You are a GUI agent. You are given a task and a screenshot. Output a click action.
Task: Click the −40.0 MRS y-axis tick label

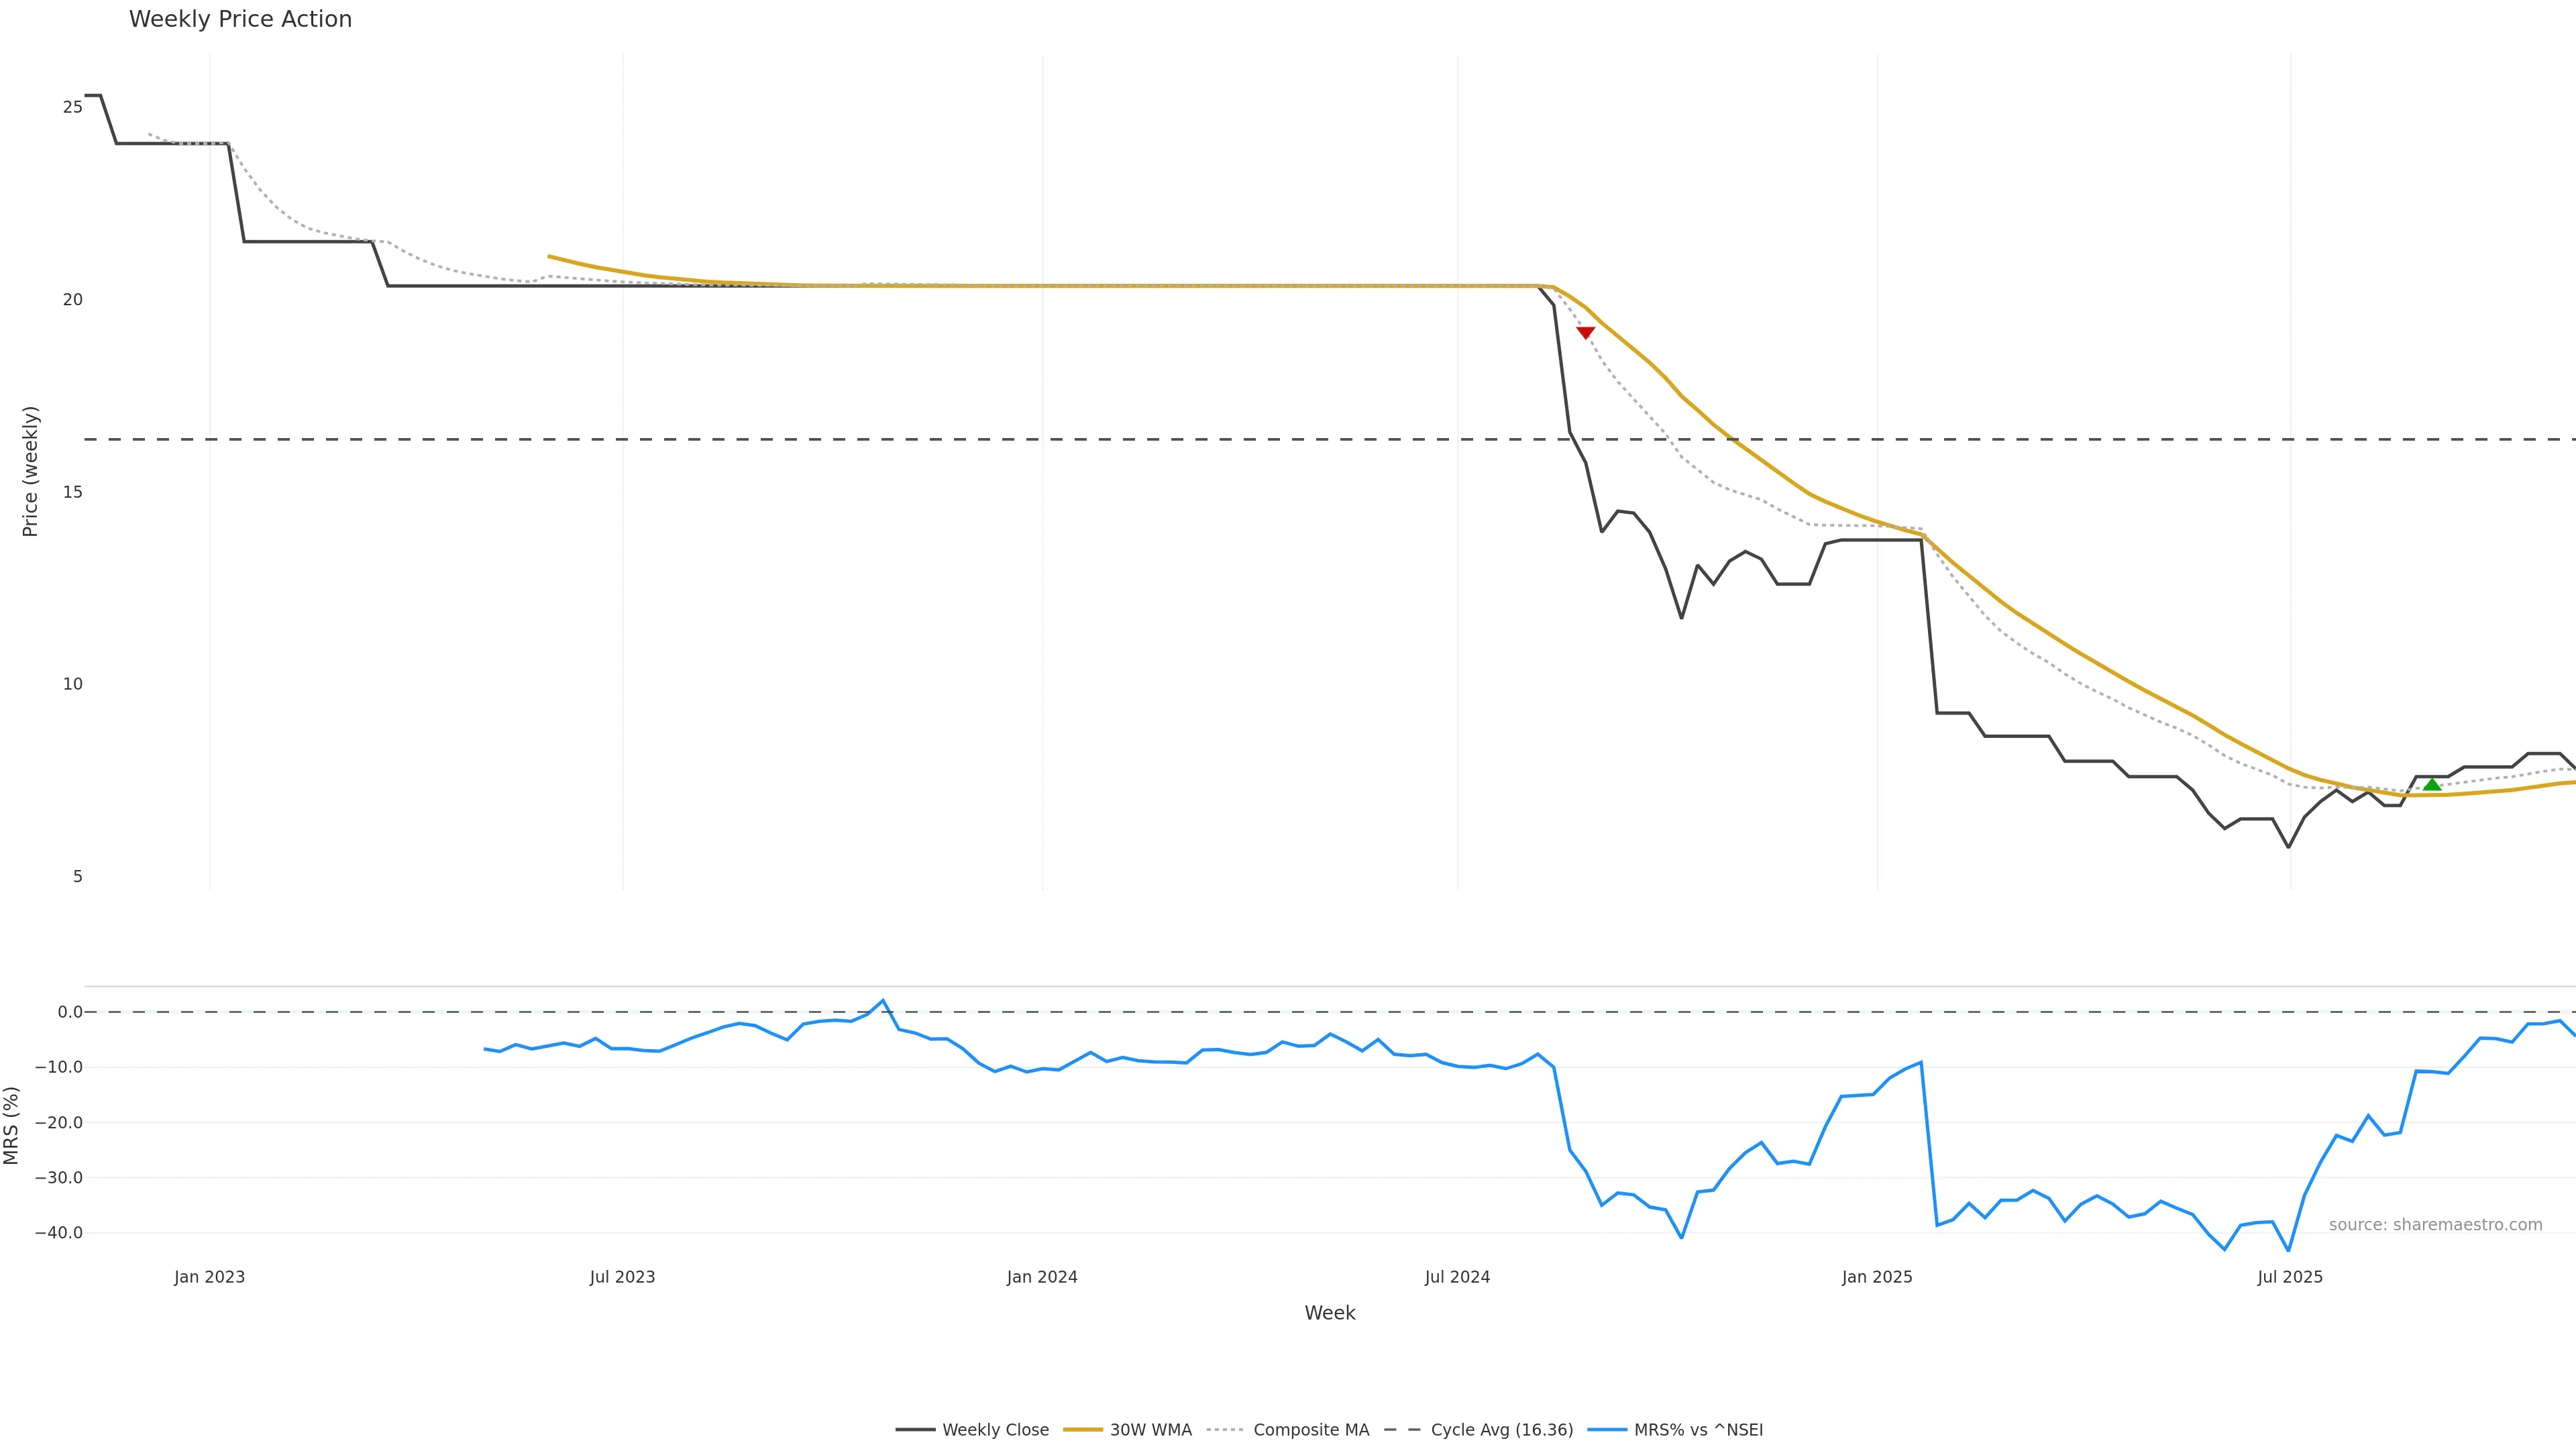coord(58,1233)
